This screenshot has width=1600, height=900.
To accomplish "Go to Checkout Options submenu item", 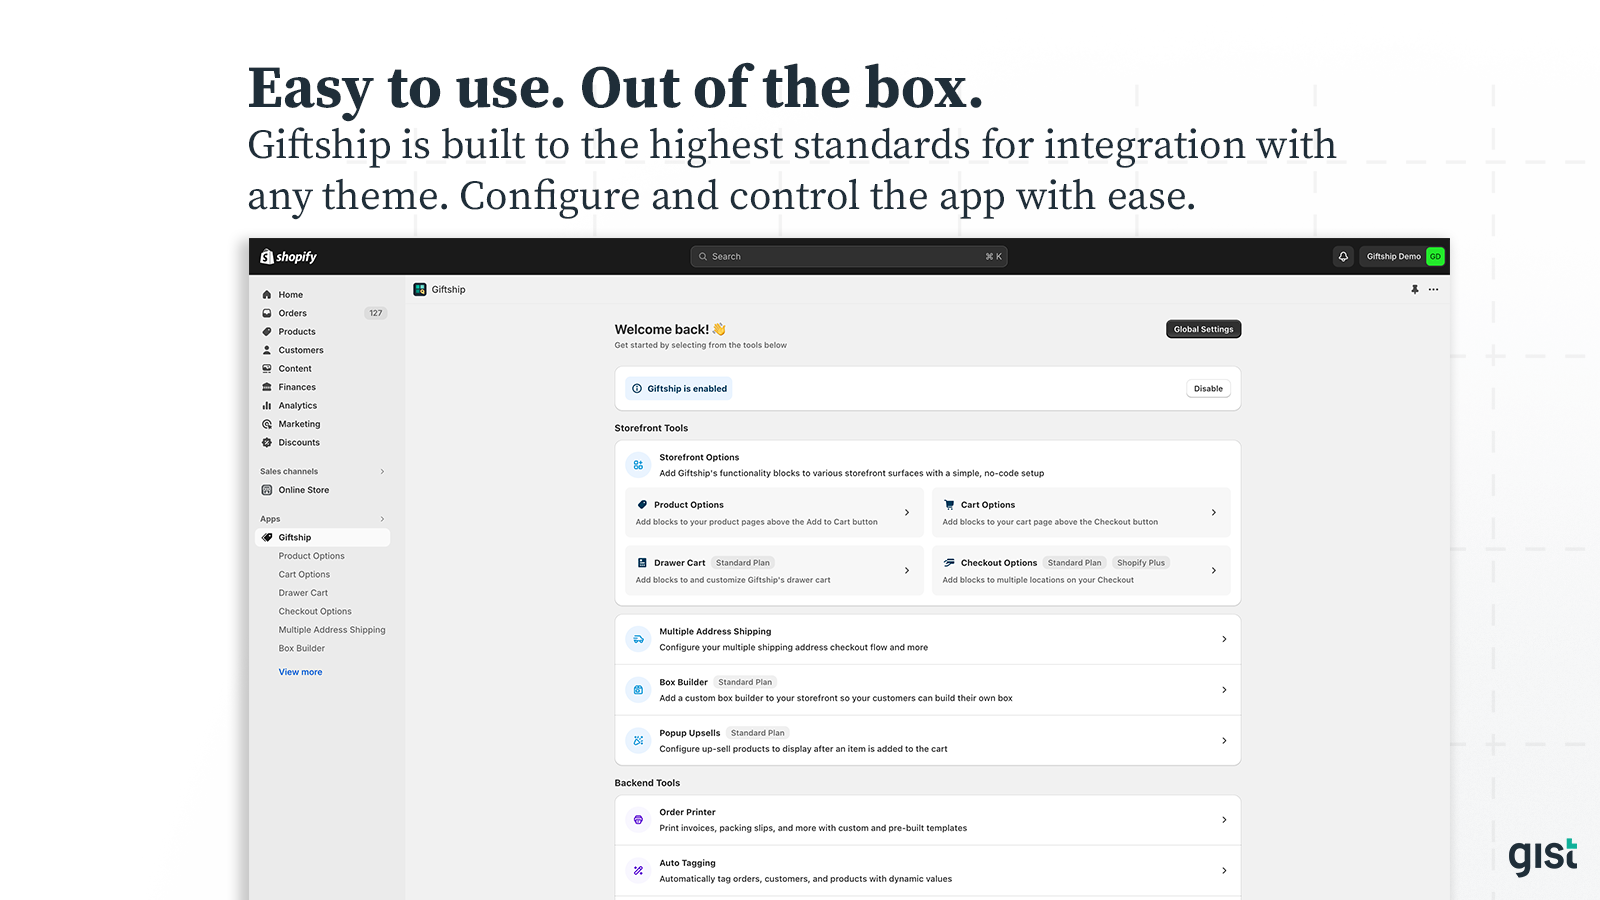I will coord(315,611).
